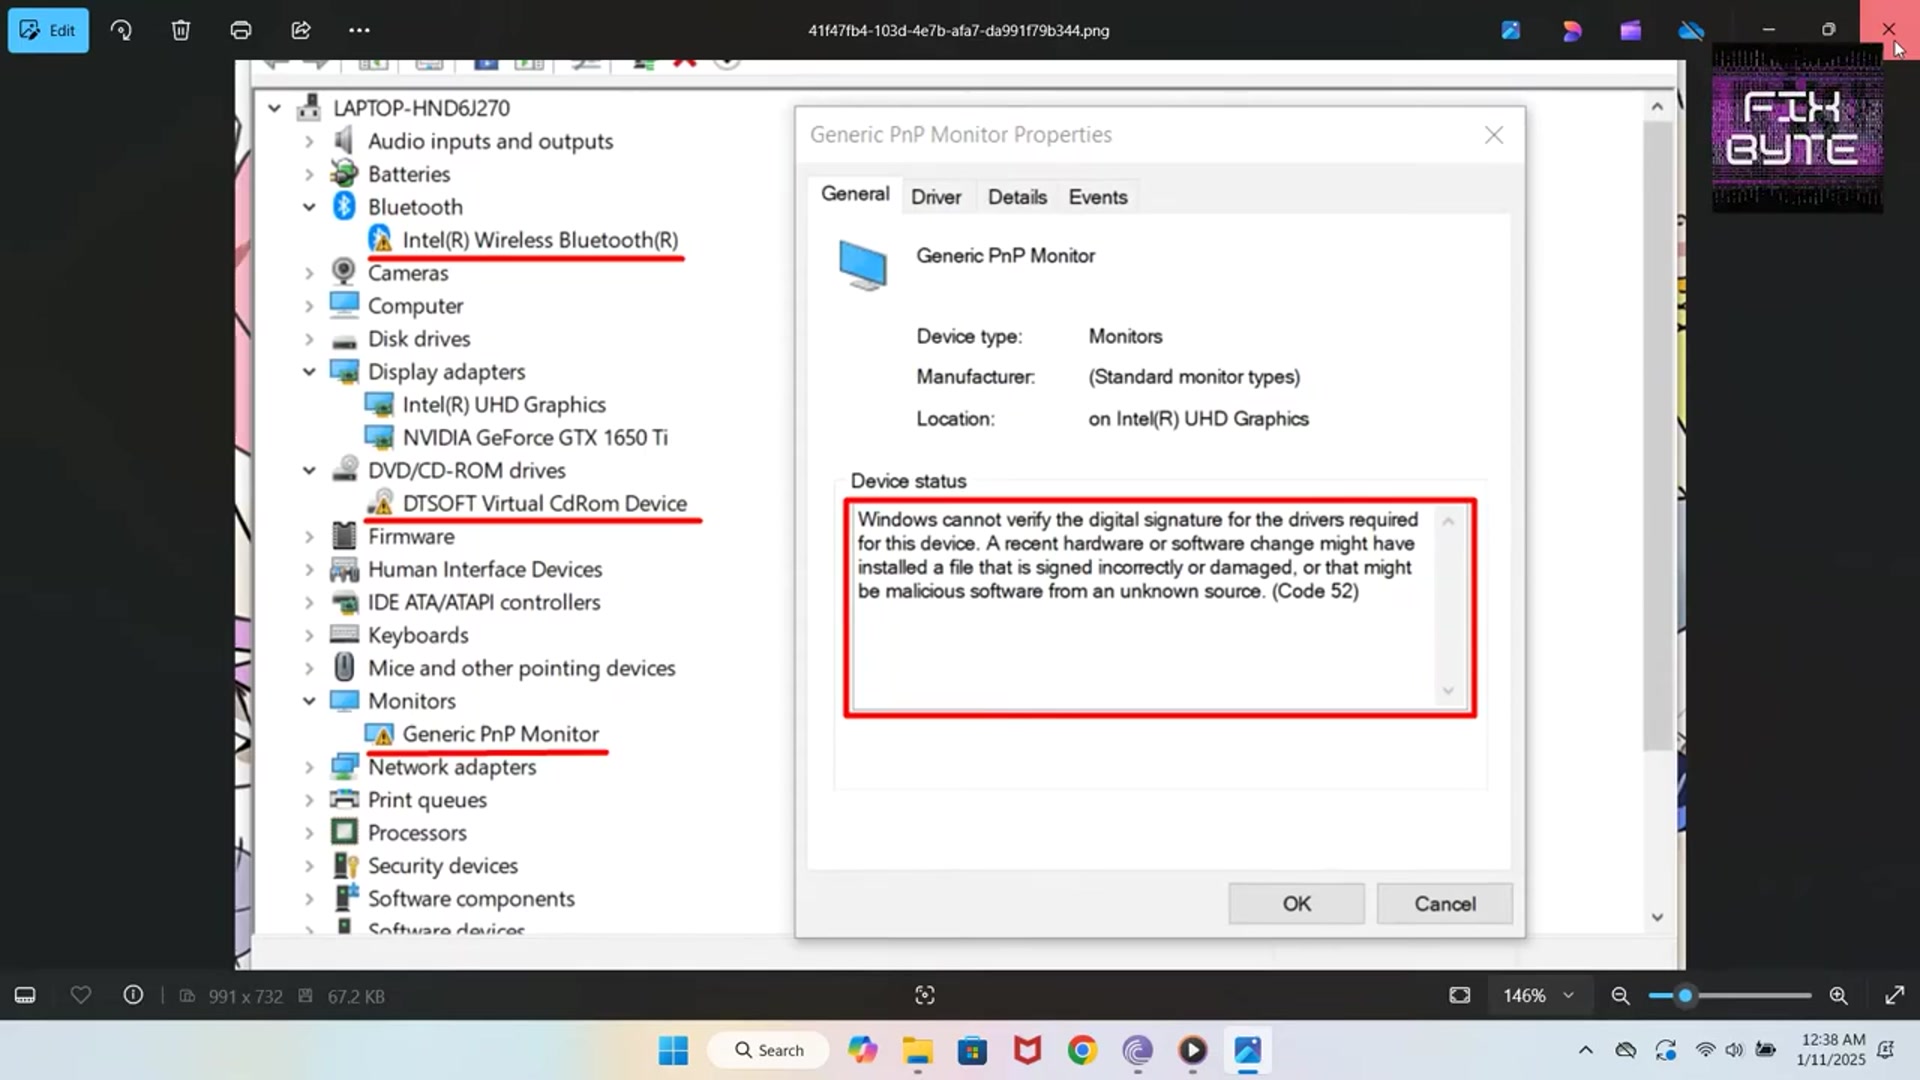Screen dimensions: 1920x1080
Task: Collapse the LAPTOP-HND6J270 root node
Action: [274, 108]
